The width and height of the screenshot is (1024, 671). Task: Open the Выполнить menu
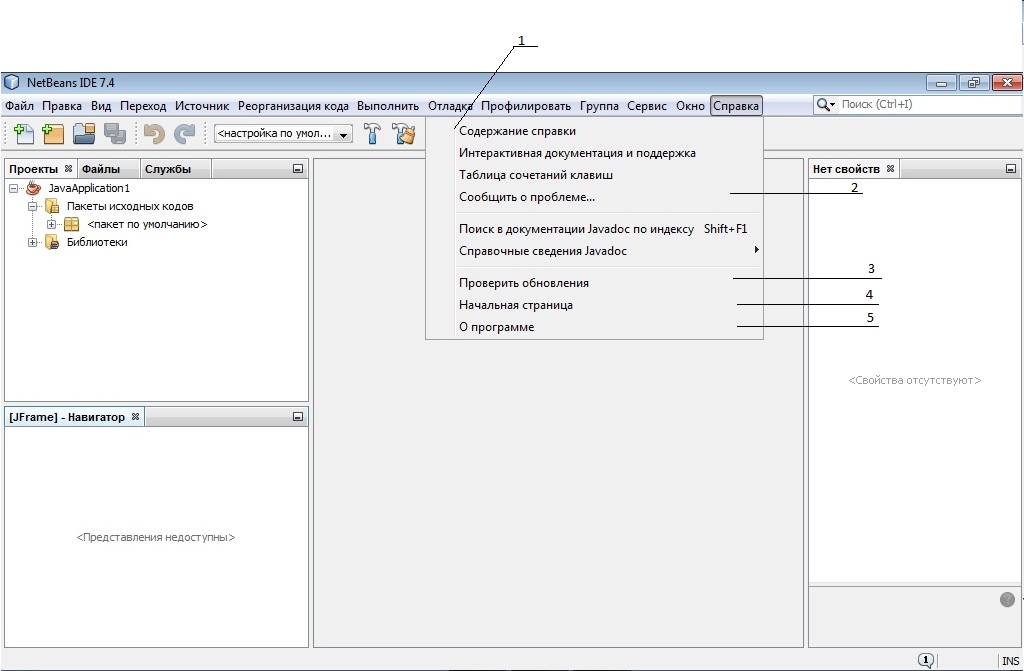[388, 106]
